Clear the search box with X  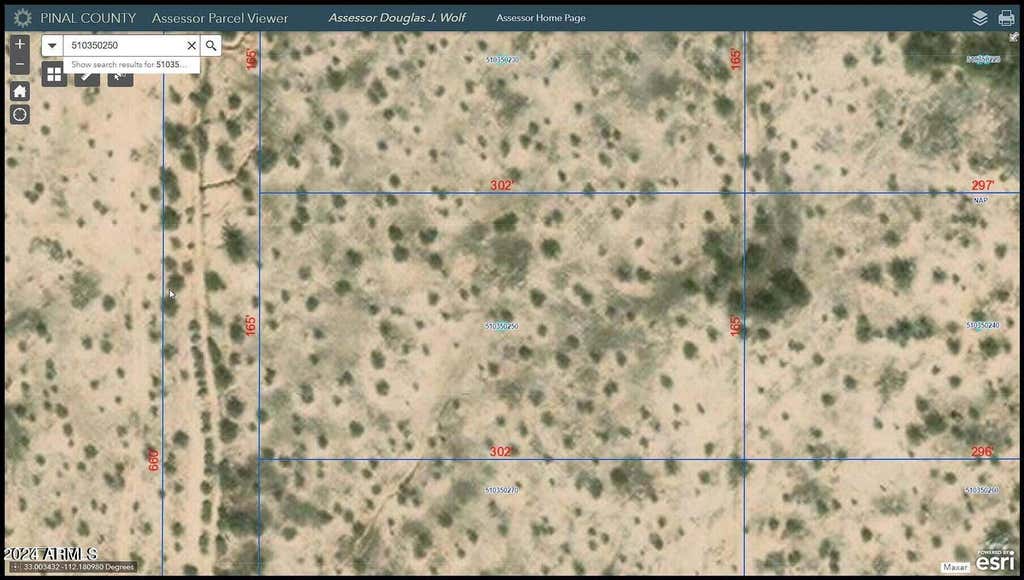(x=191, y=45)
